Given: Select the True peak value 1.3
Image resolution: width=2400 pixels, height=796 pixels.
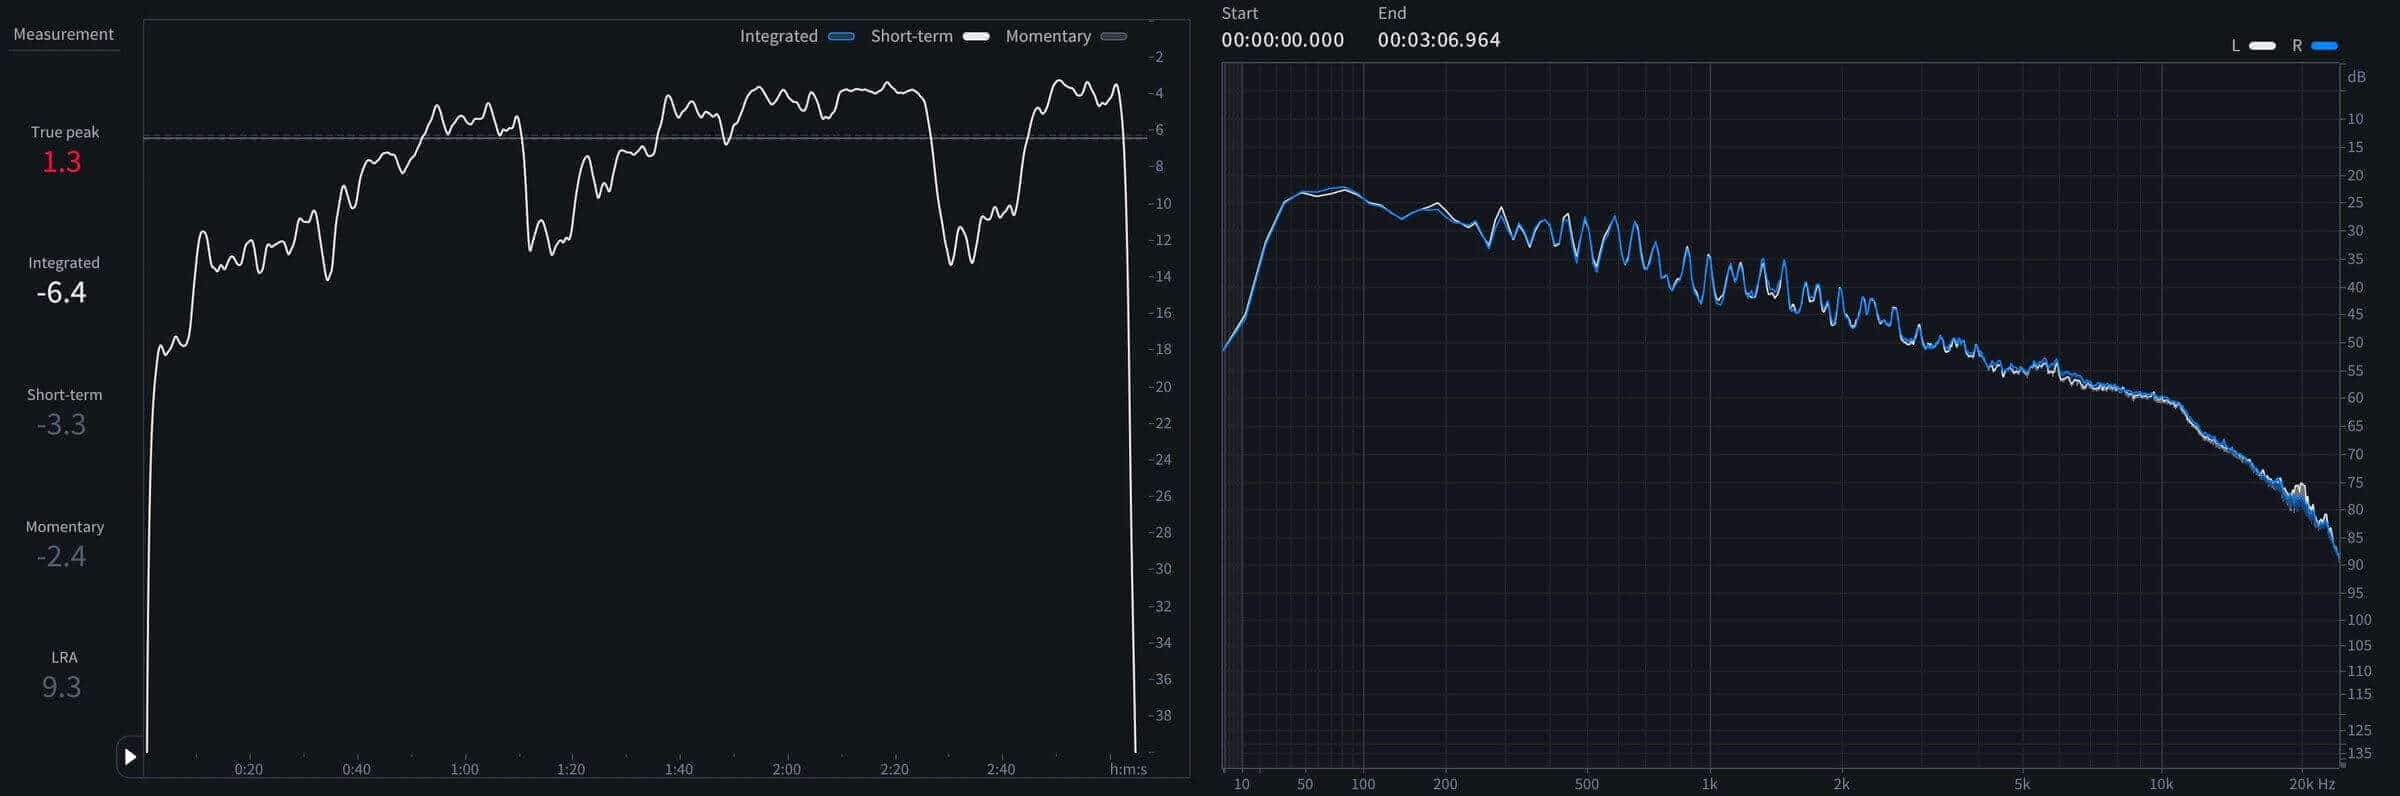Looking at the screenshot, I should [x=61, y=162].
